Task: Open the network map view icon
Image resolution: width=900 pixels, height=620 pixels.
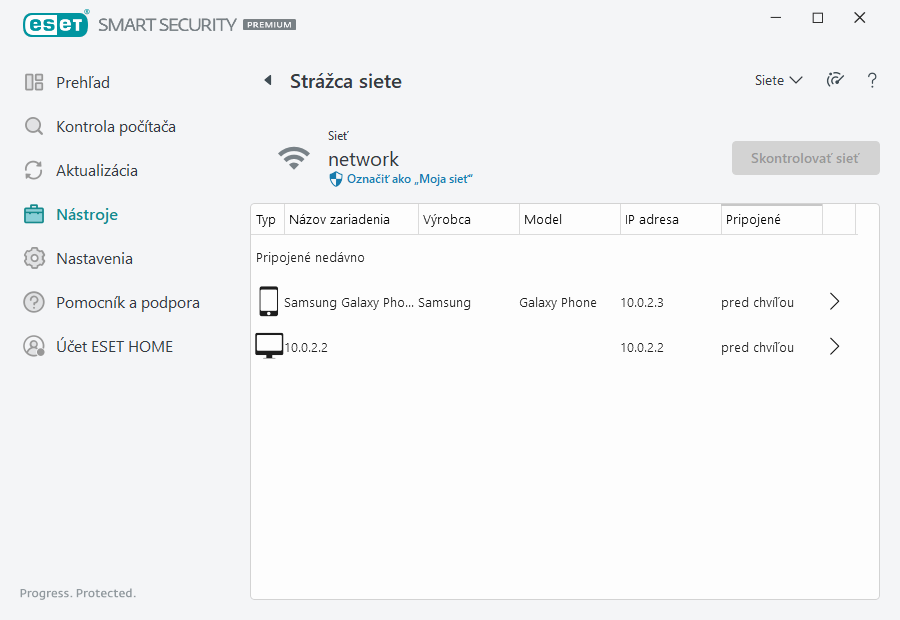Action: pos(835,80)
